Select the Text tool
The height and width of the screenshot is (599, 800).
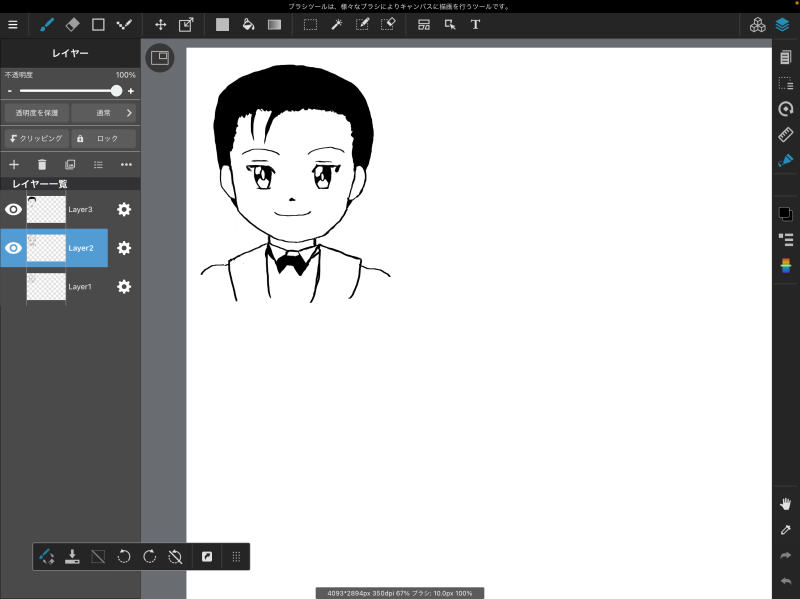click(x=475, y=24)
